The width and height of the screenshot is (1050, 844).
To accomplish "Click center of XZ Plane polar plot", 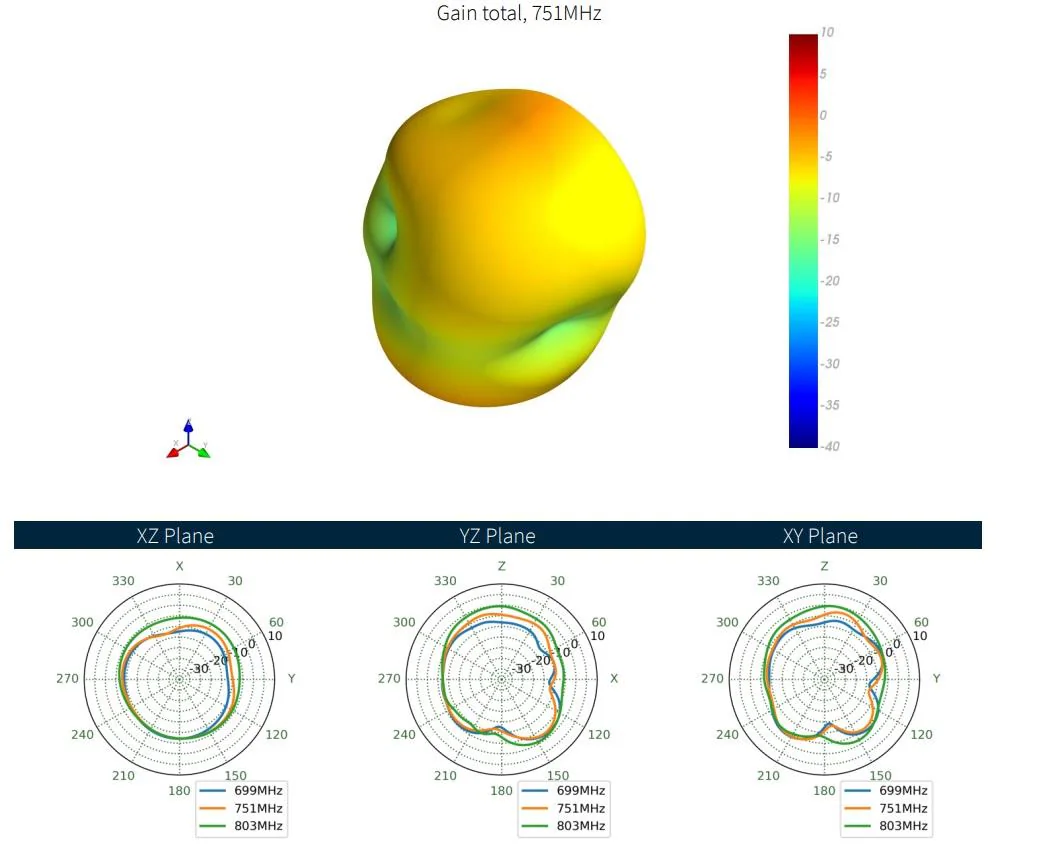I will (x=179, y=679).
